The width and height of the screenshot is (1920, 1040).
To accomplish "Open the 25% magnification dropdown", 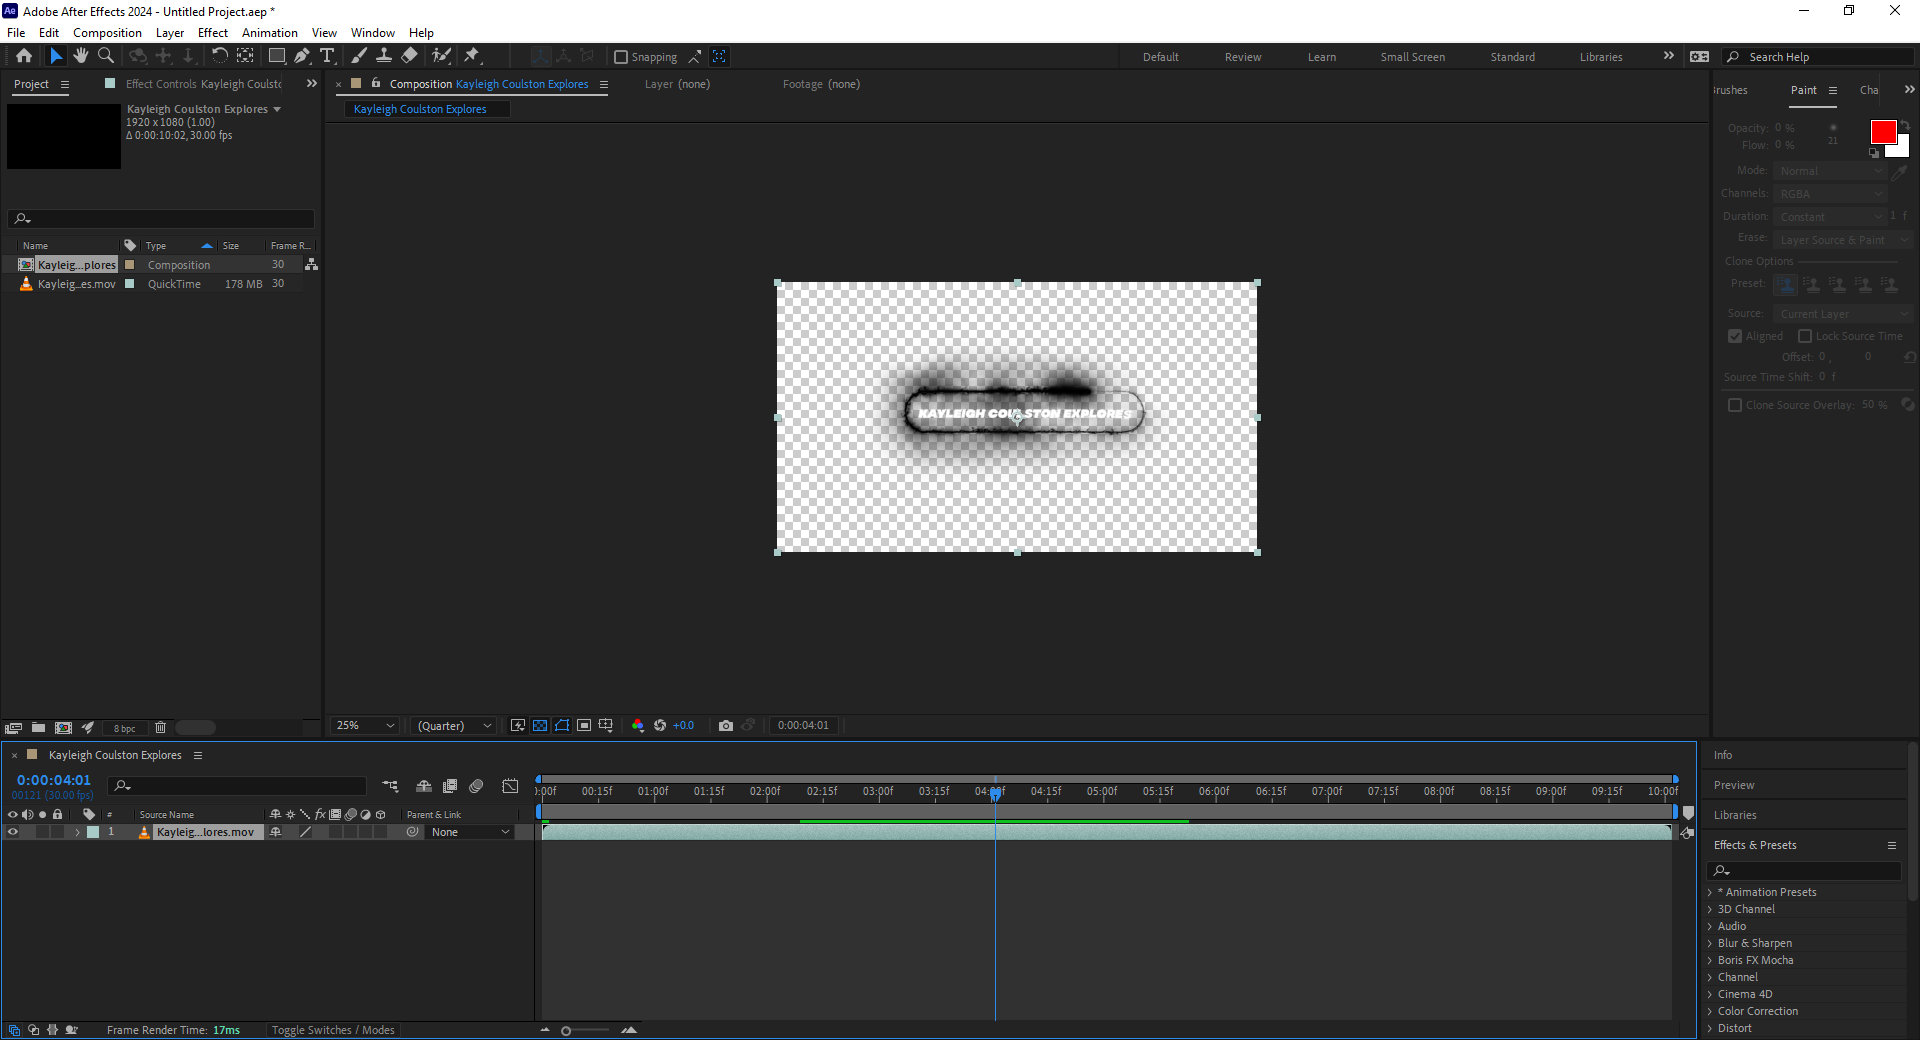I will click(365, 726).
